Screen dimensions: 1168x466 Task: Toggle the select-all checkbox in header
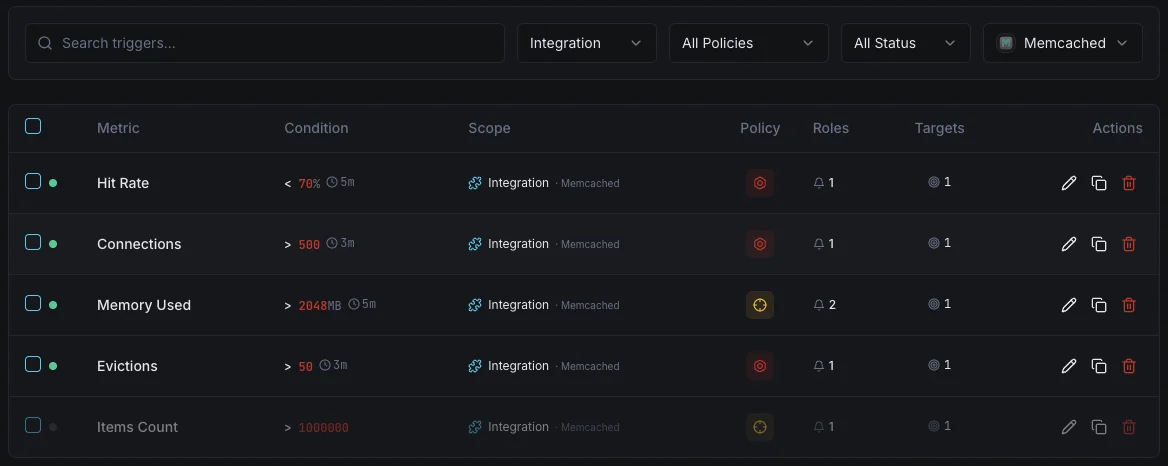[33, 127]
